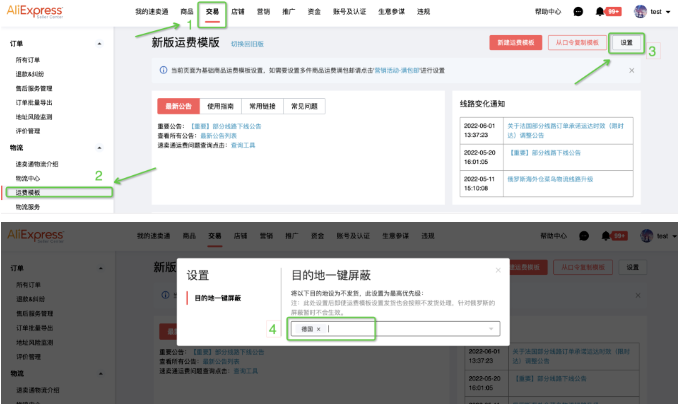Viewport: 679px width, 404px height.
Task: Open 物流中心 in top screenshot sidebar
Action: click(28, 178)
